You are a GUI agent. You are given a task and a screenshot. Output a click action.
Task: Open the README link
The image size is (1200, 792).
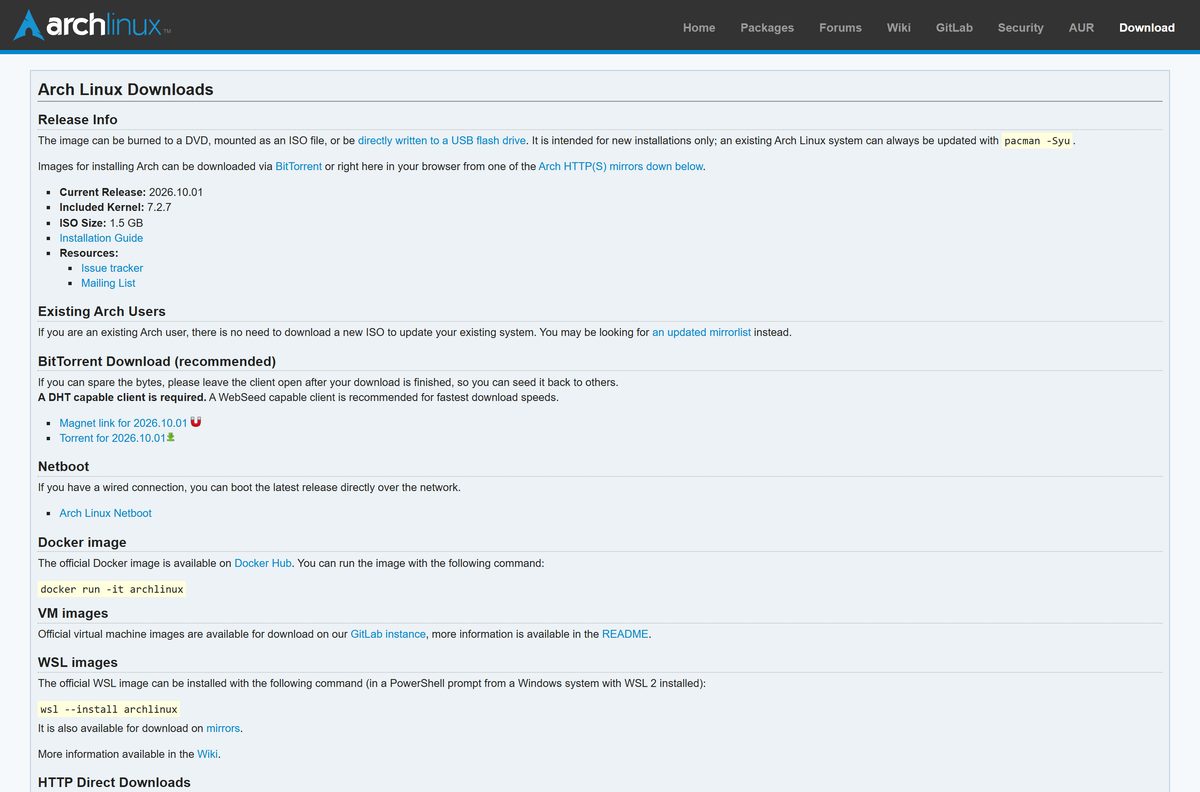tap(625, 634)
